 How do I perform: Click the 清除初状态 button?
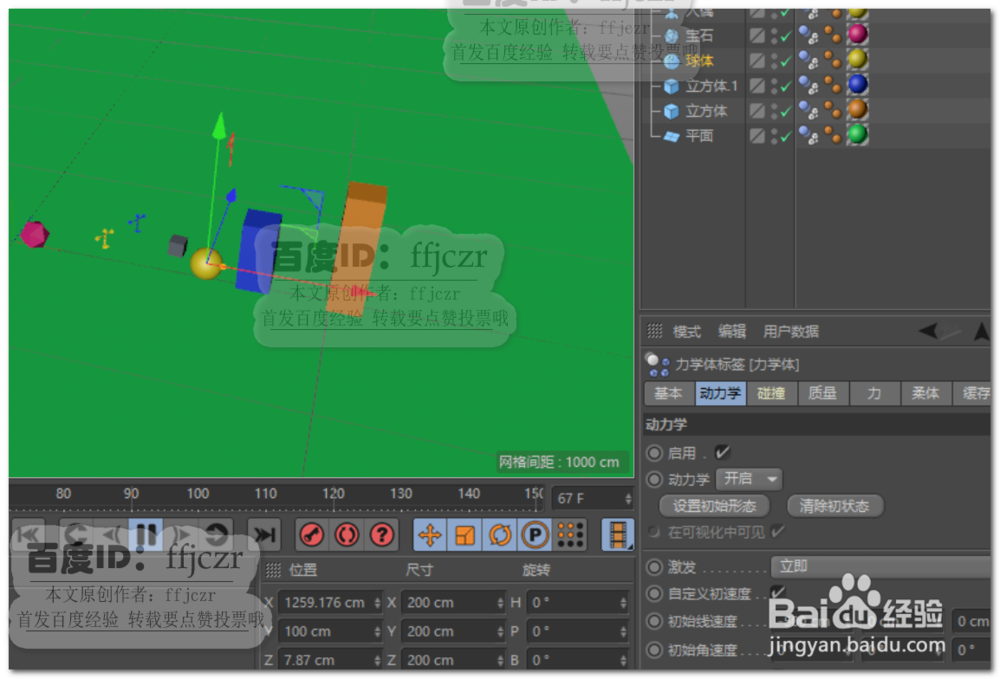coord(835,506)
